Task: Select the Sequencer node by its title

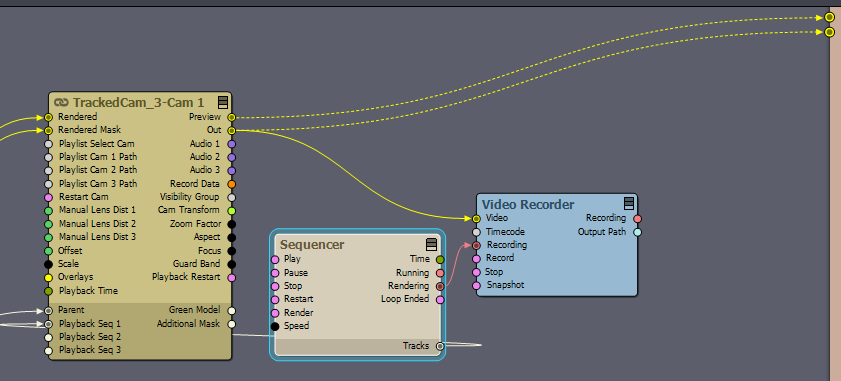Action: (312, 245)
